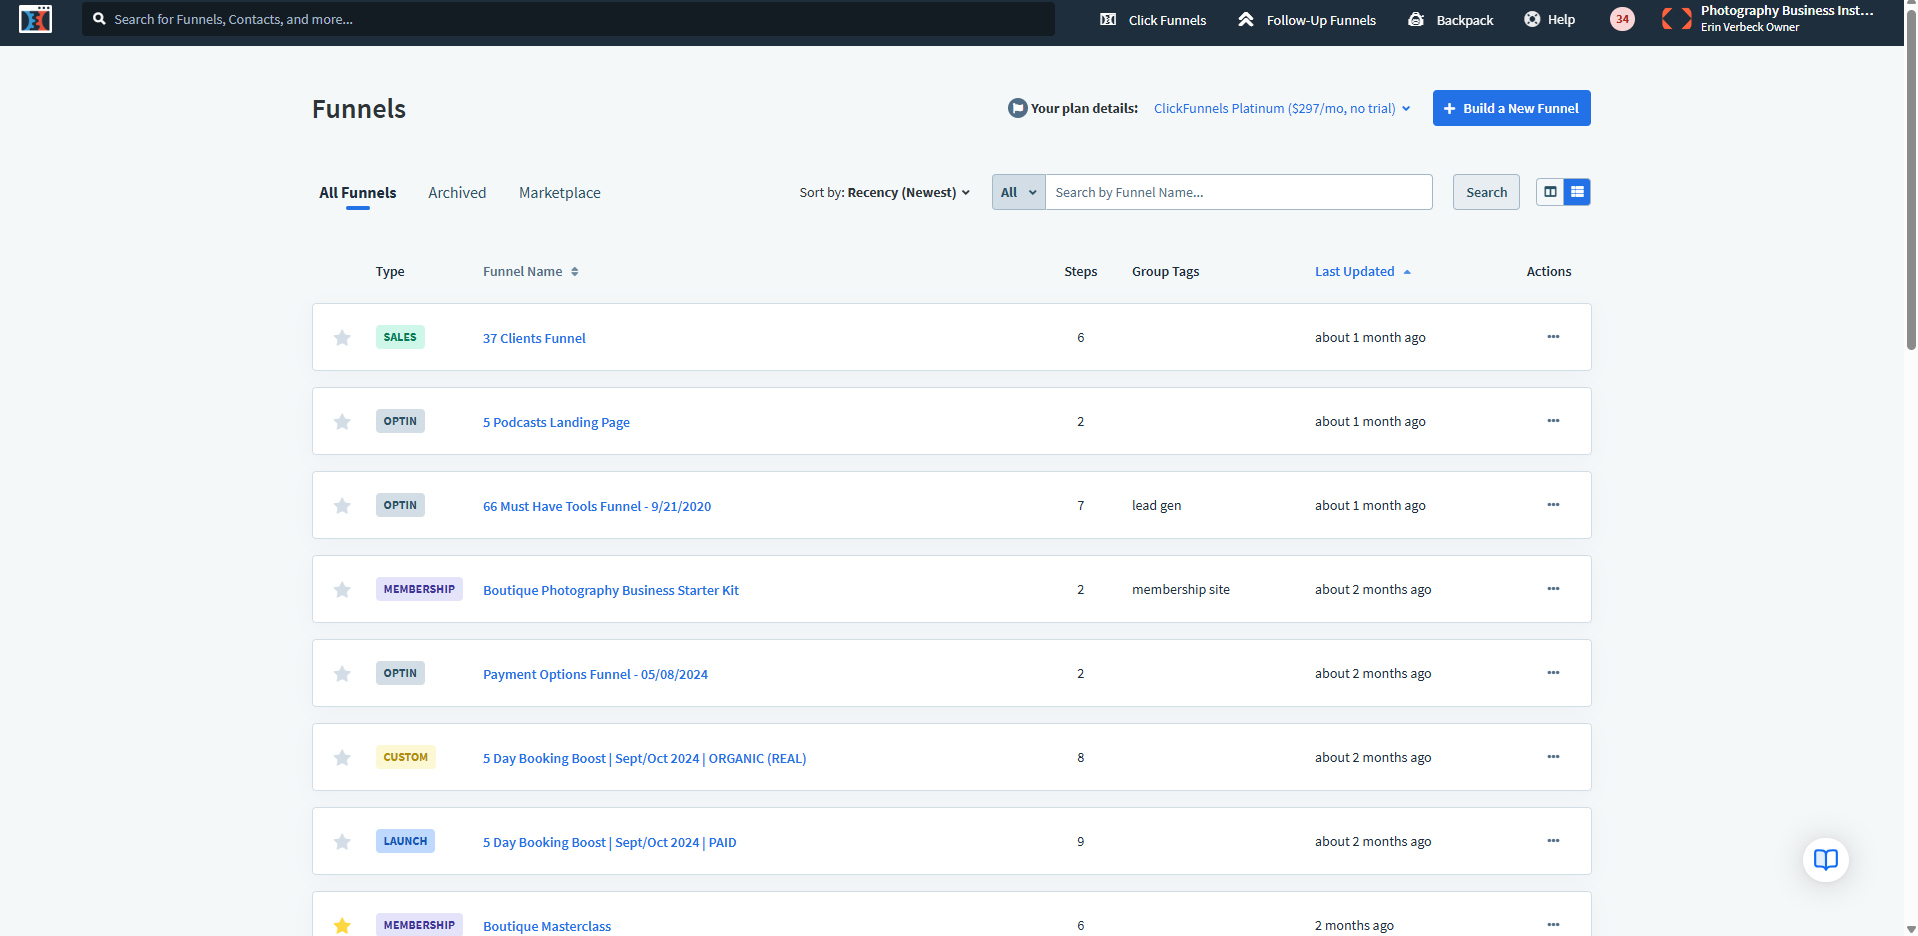Viewport: 1918px width, 936px height.
Task: Open the help book widget icon
Action: click(x=1825, y=860)
